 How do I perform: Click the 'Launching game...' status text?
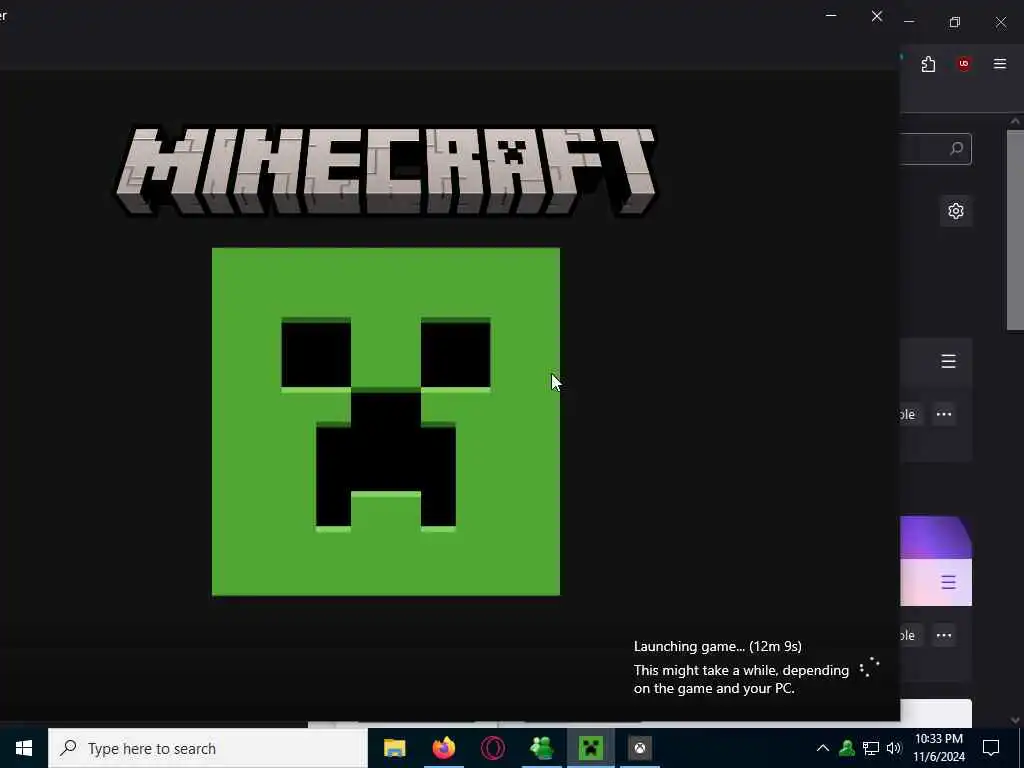717,646
